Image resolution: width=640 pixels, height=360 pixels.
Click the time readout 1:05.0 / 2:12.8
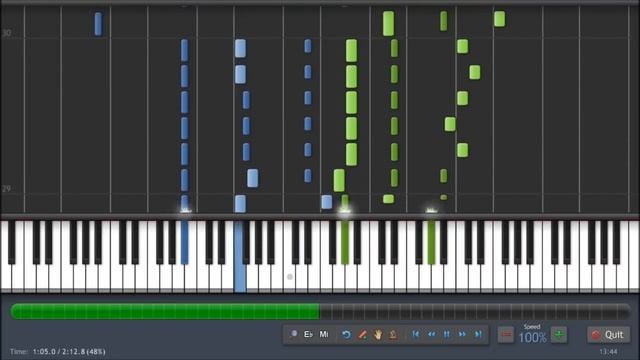click(69, 351)
